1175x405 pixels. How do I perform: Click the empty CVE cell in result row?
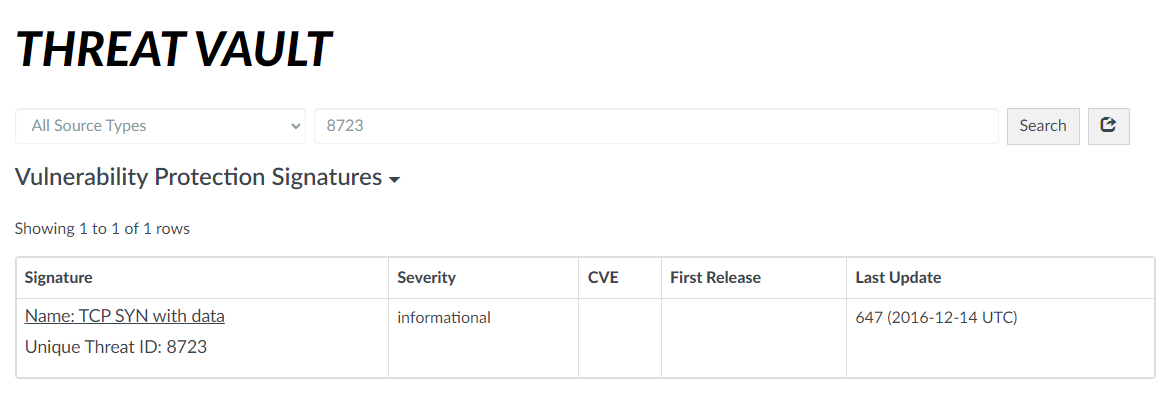(620, 338)
